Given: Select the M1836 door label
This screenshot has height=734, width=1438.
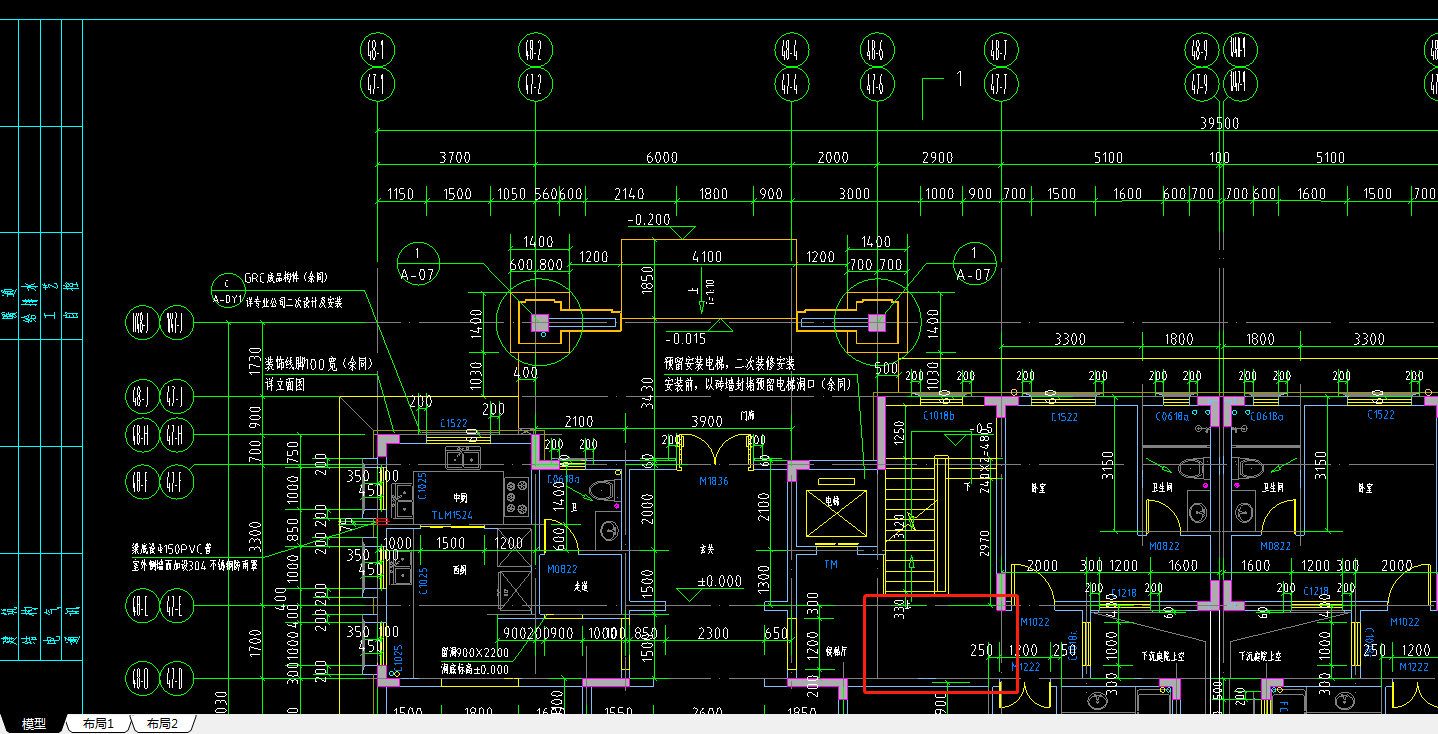Looking at the screenshot, I should pyautogui.click(x=714, y=481).
